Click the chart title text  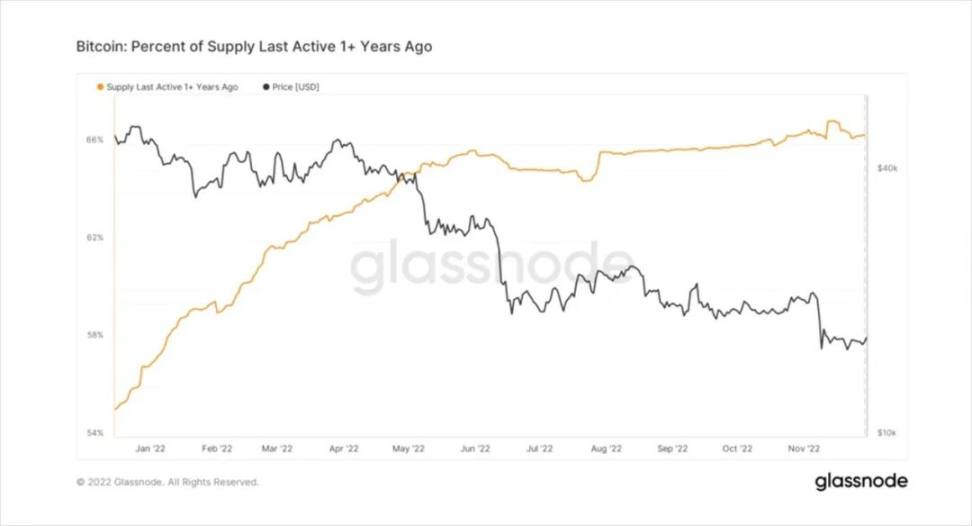254,47
